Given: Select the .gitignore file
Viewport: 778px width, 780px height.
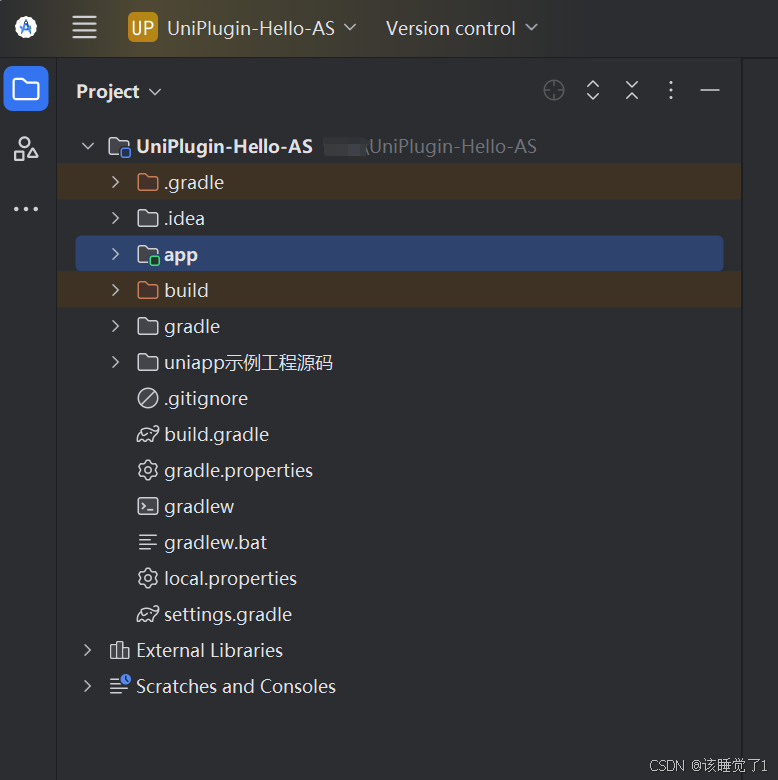Looking at the screenshot, I should 206,399.
